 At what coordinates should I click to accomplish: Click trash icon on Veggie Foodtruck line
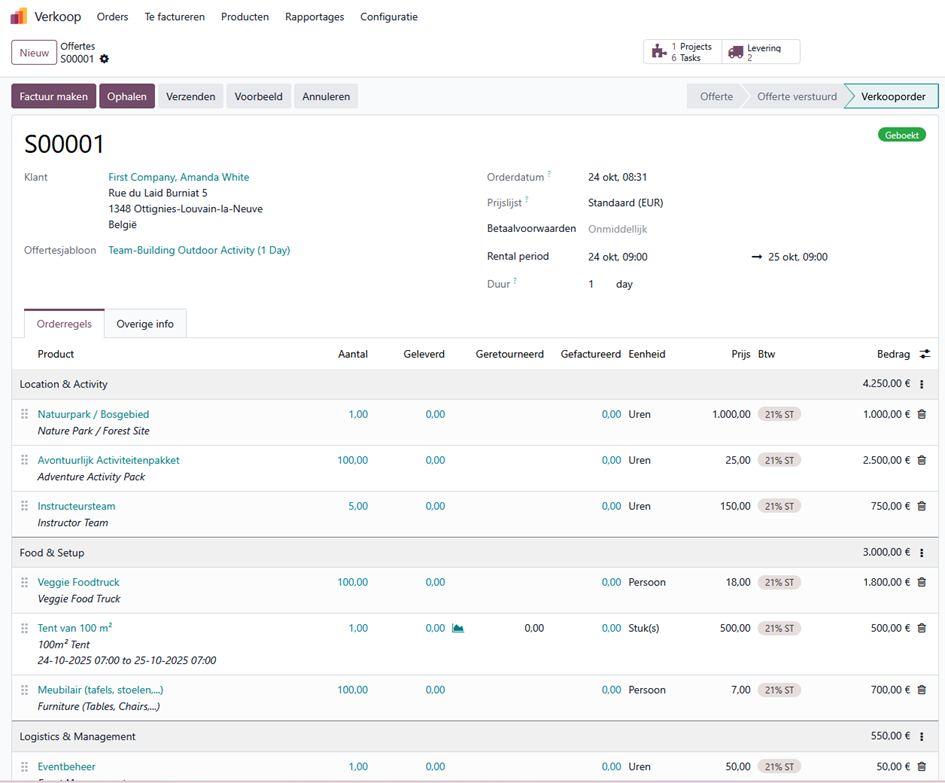921,582
